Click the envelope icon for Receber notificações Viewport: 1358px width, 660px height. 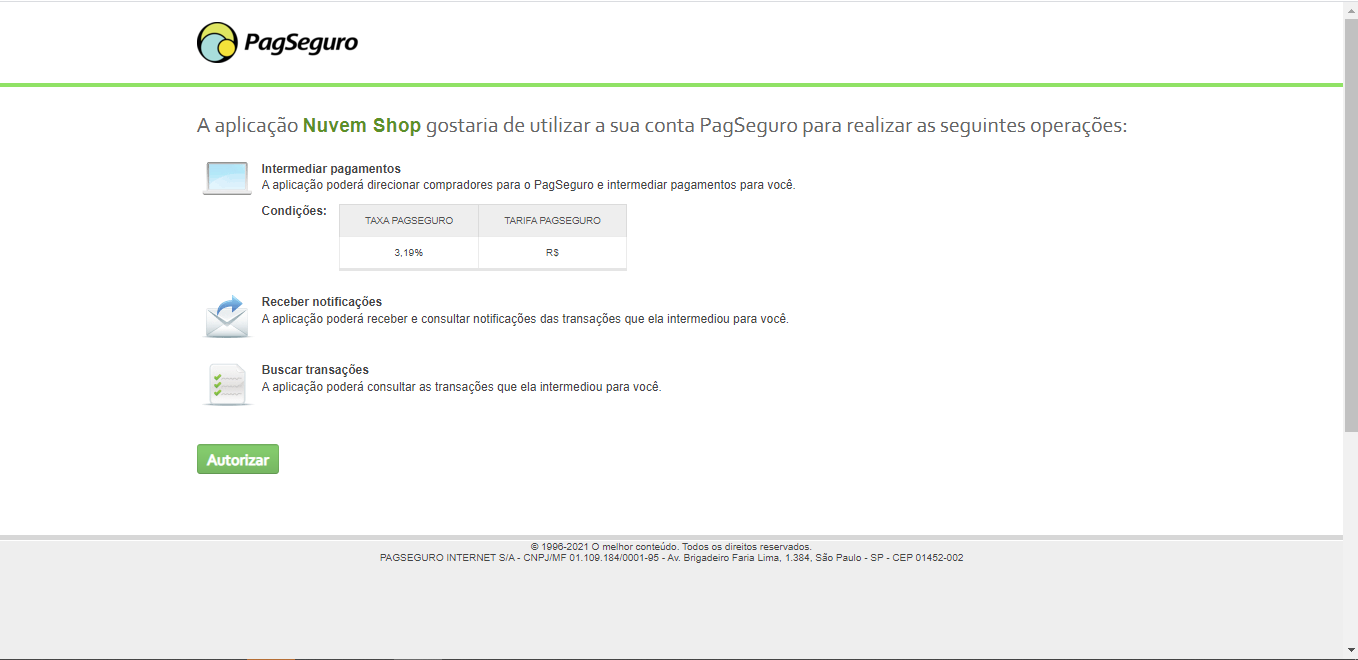coord(227,316)
